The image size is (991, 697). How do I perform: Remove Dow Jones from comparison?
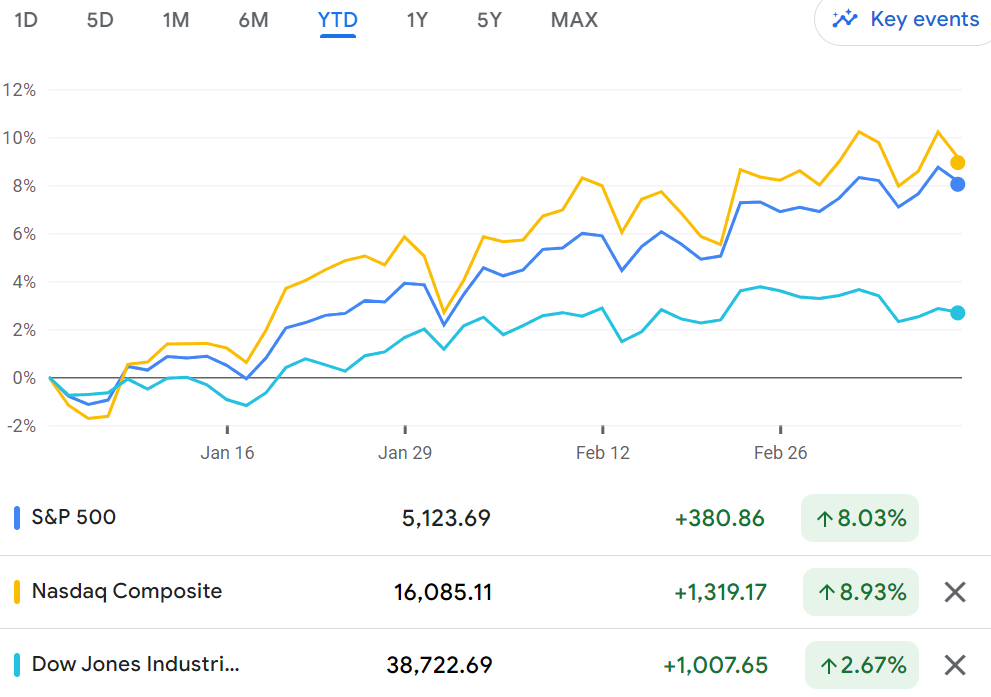pyautogui.click(x=955, y=665)
